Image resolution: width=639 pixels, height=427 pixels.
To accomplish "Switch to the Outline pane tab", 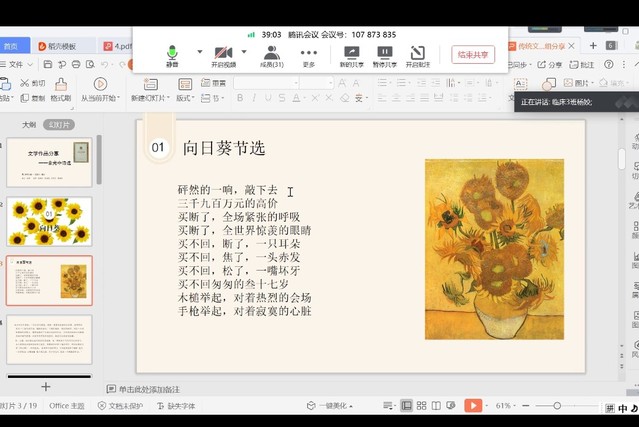I will 29,124.
